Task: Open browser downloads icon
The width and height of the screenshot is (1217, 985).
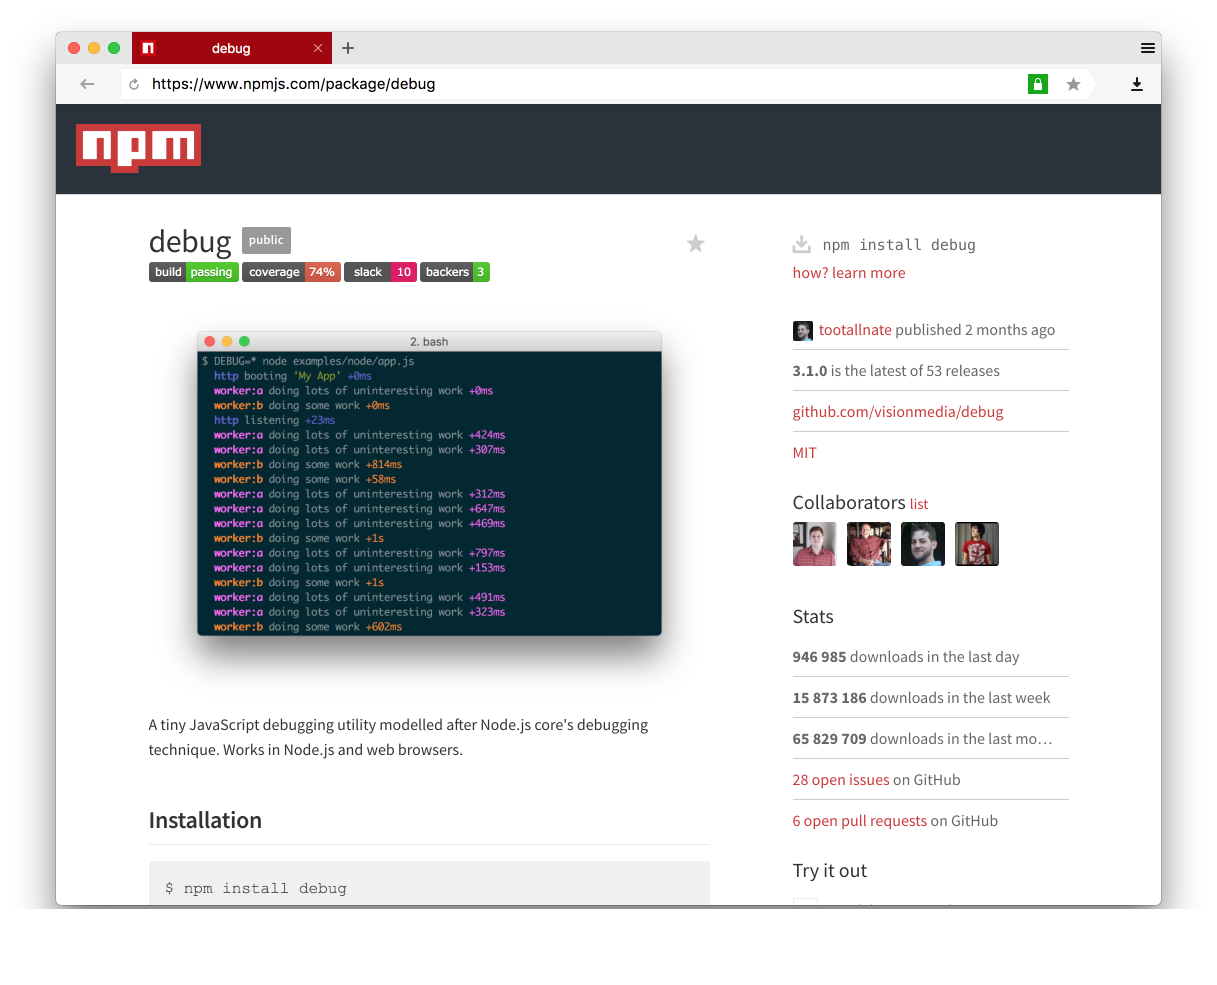Action: [x=1136, y=85]
